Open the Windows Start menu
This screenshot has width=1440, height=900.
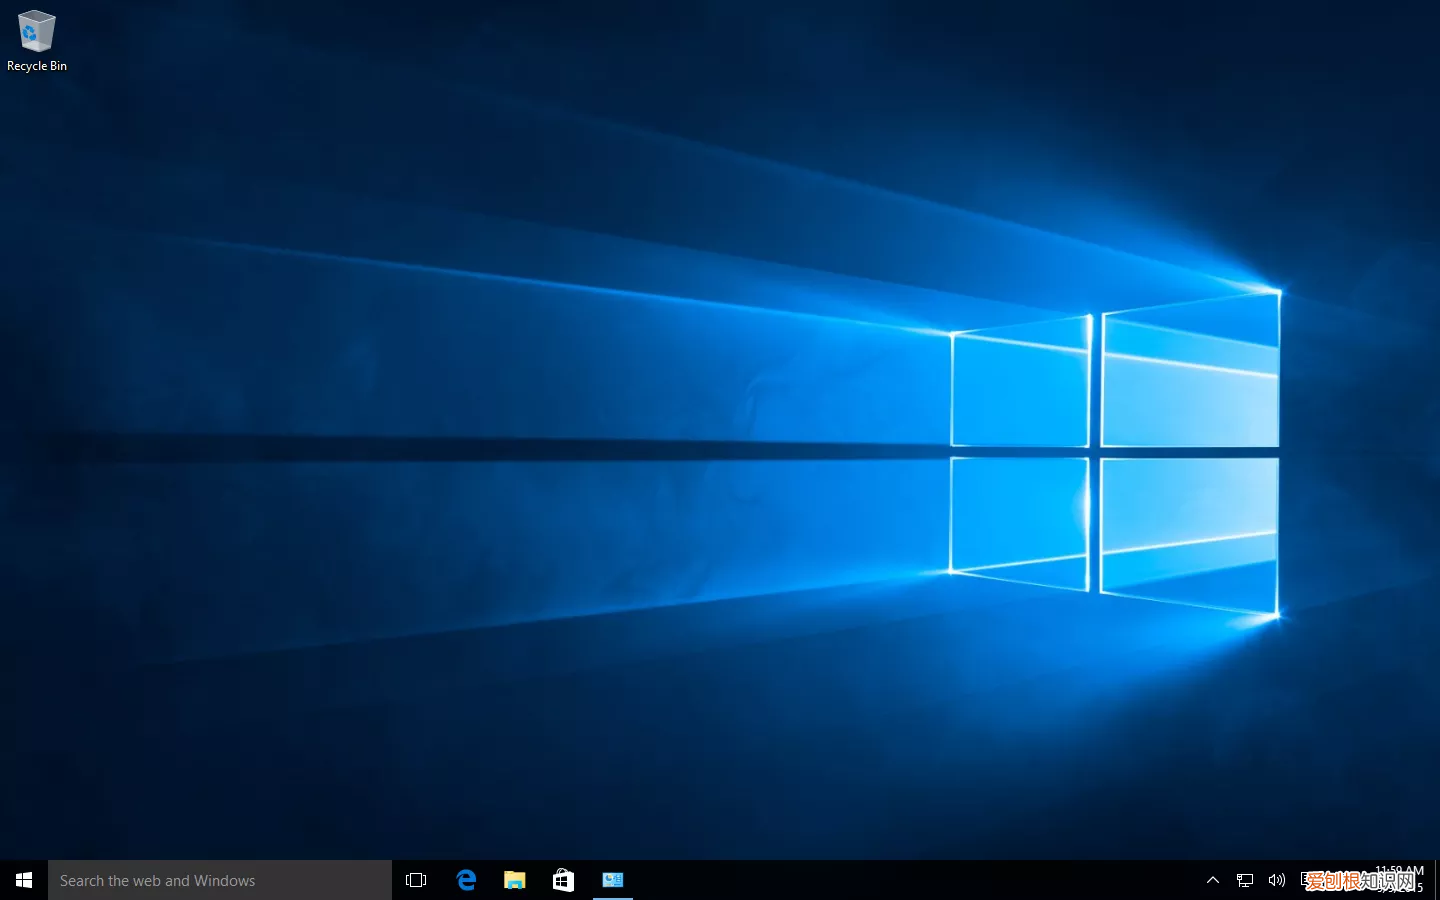pyautogui.click(x=24, y=880)
